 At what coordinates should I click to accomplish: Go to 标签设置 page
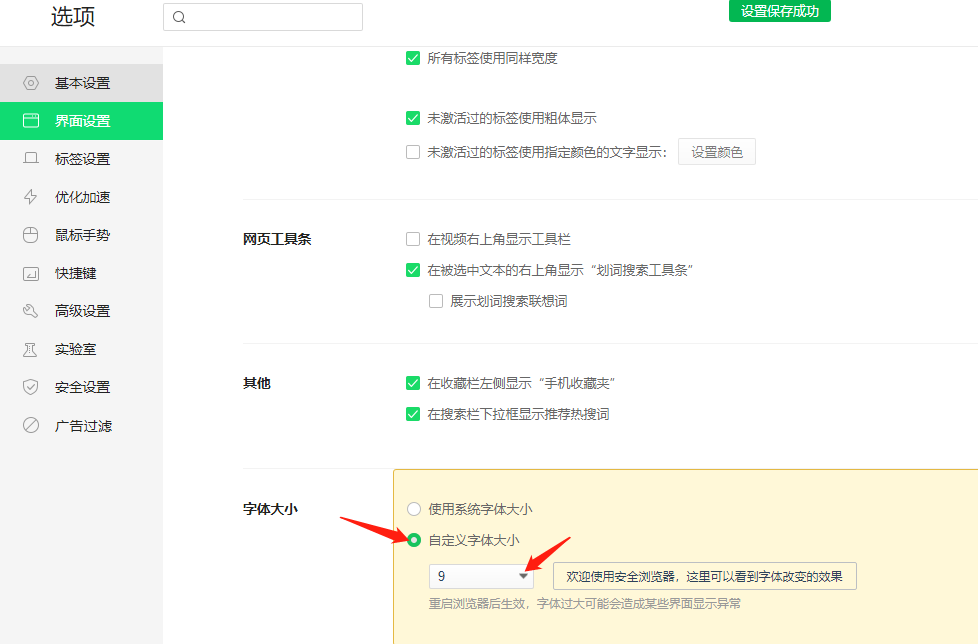point(81,159)
